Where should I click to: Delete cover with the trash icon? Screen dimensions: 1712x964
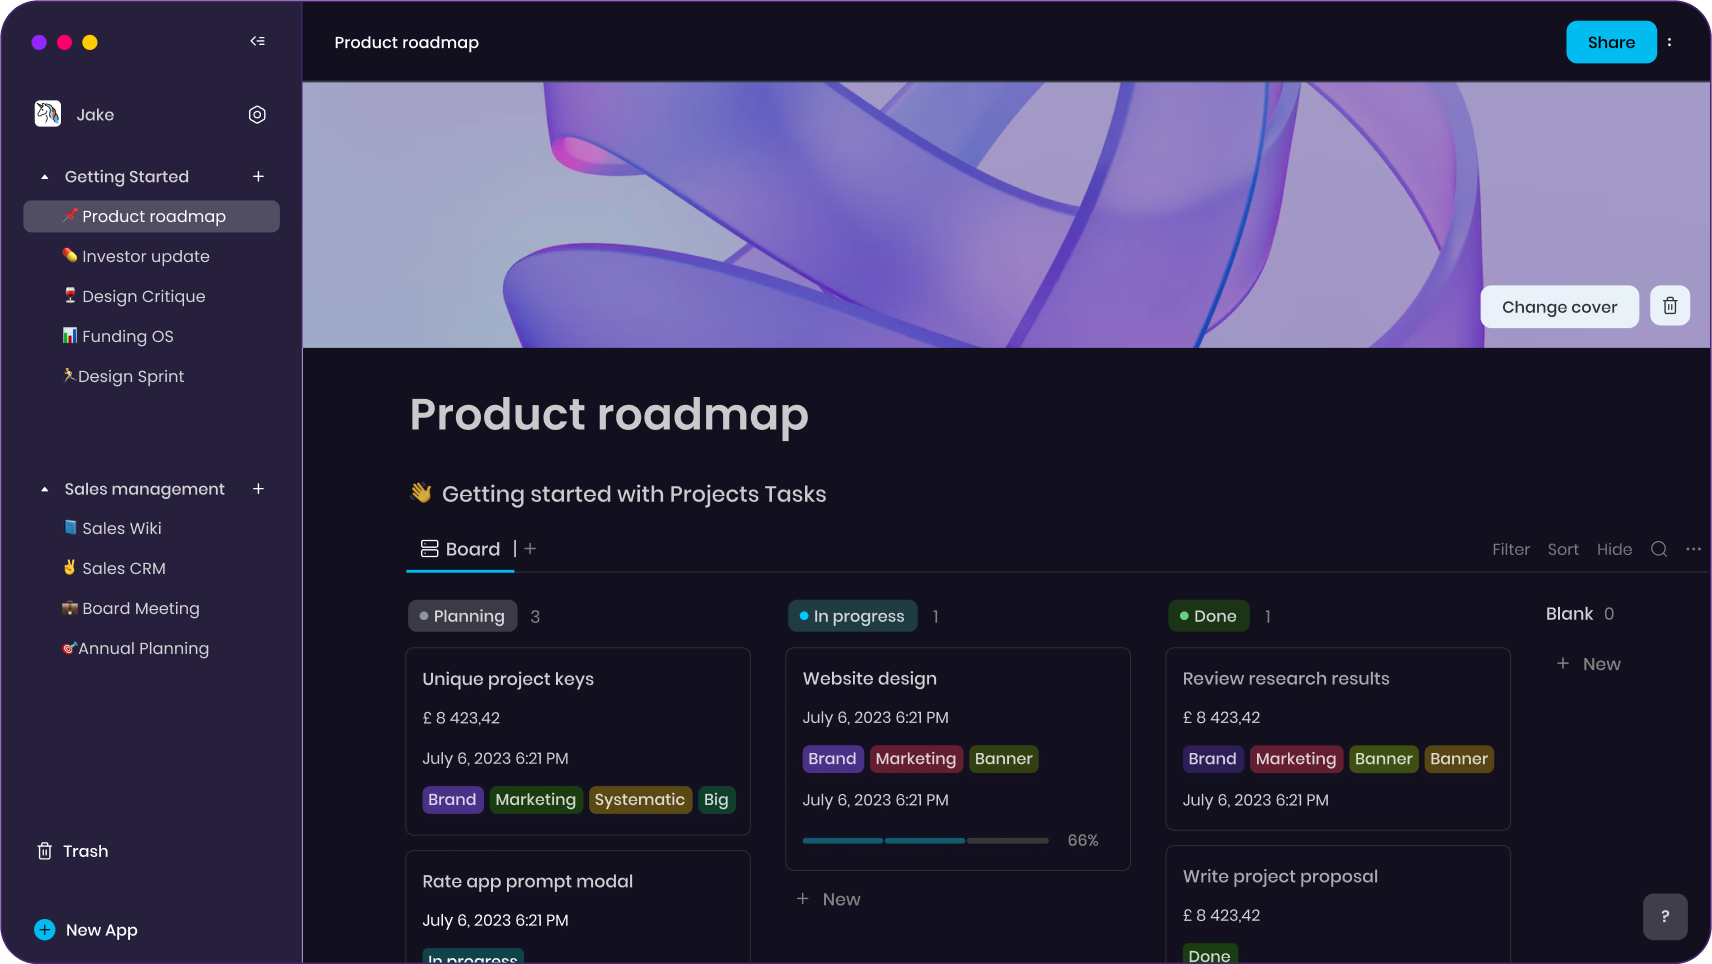[x=1669, y=306]
